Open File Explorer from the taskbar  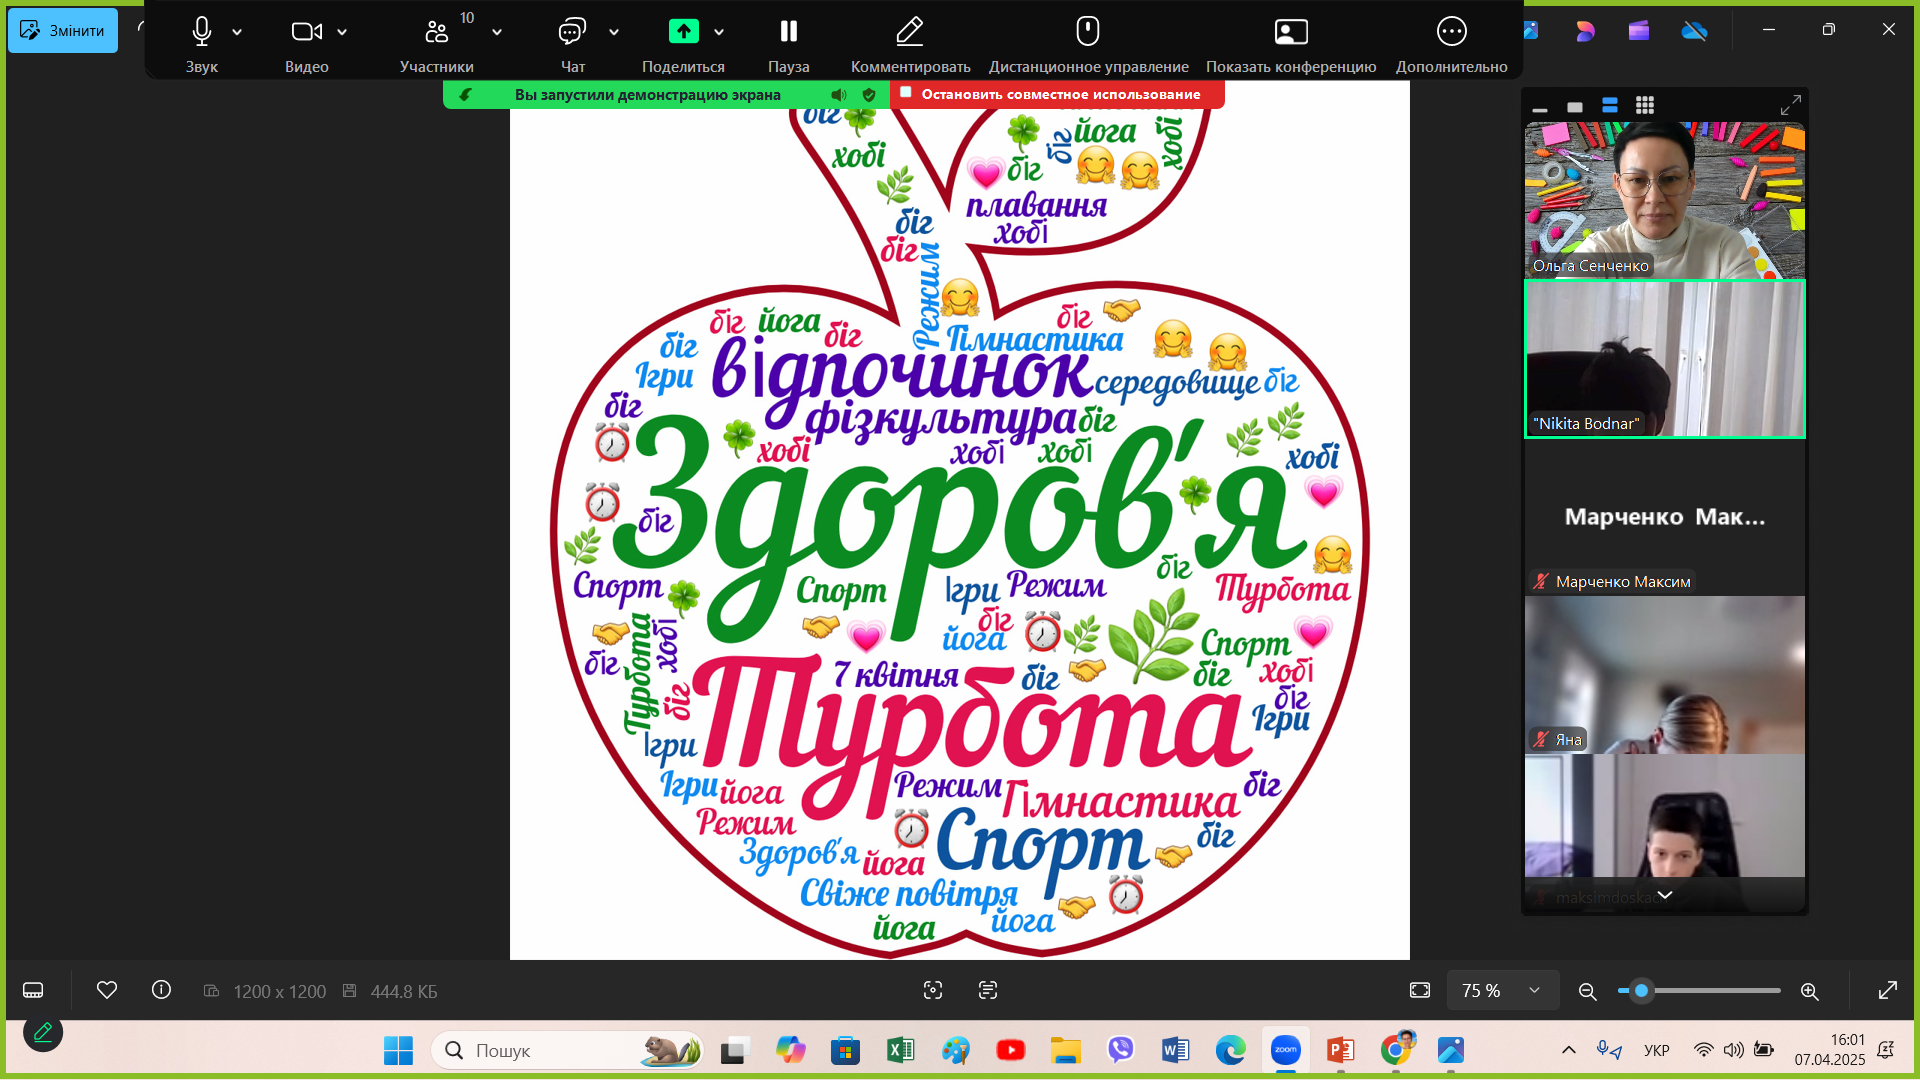pyautogui.click(x=1065, y=1050)
